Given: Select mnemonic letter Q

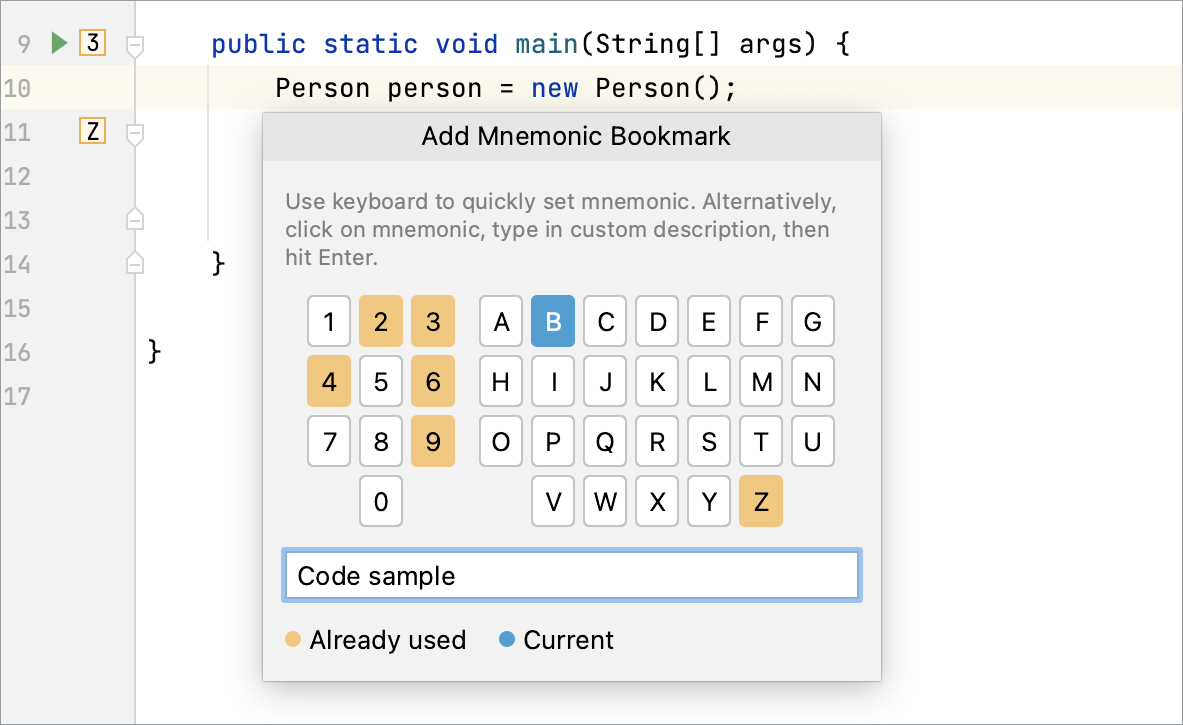Looking at the screenshot, I should (605, 441).
